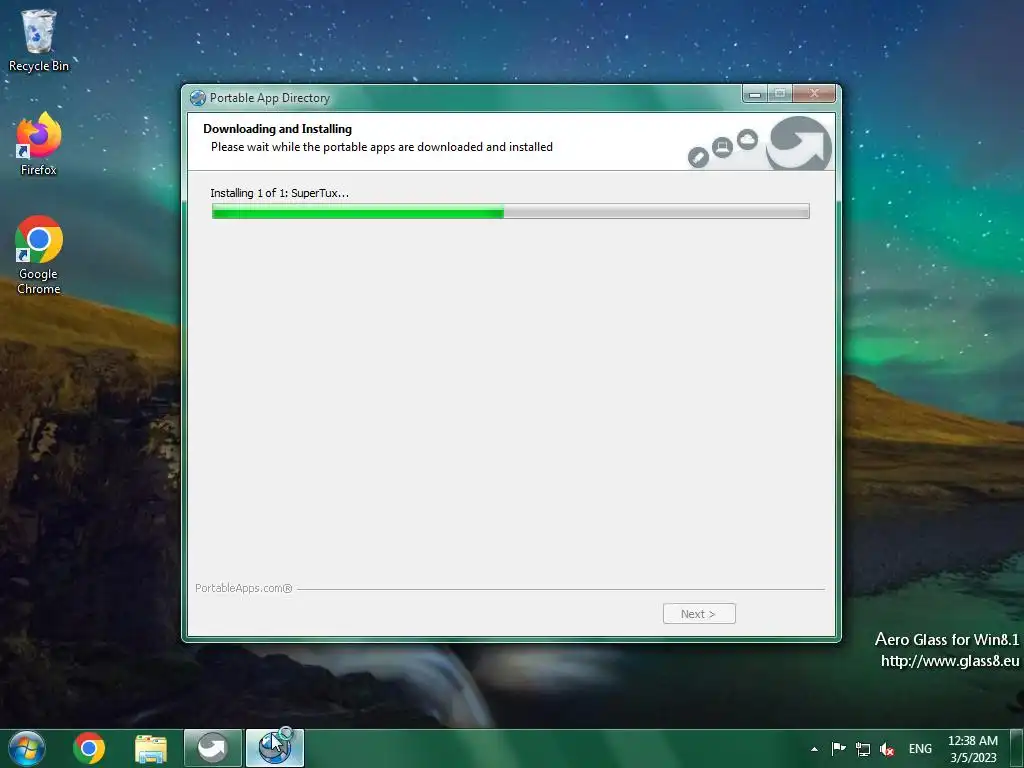Open the Windows Start orb

point(27,748)
